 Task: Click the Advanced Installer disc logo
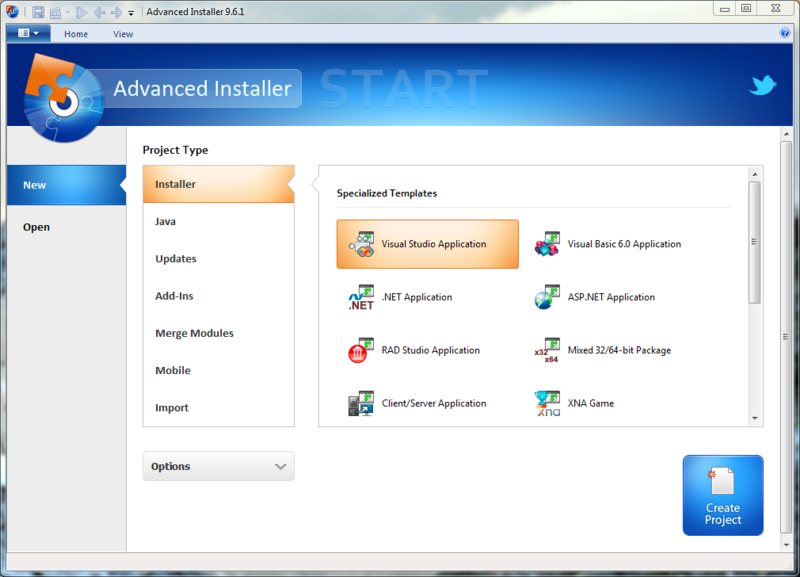coord(62,100)
